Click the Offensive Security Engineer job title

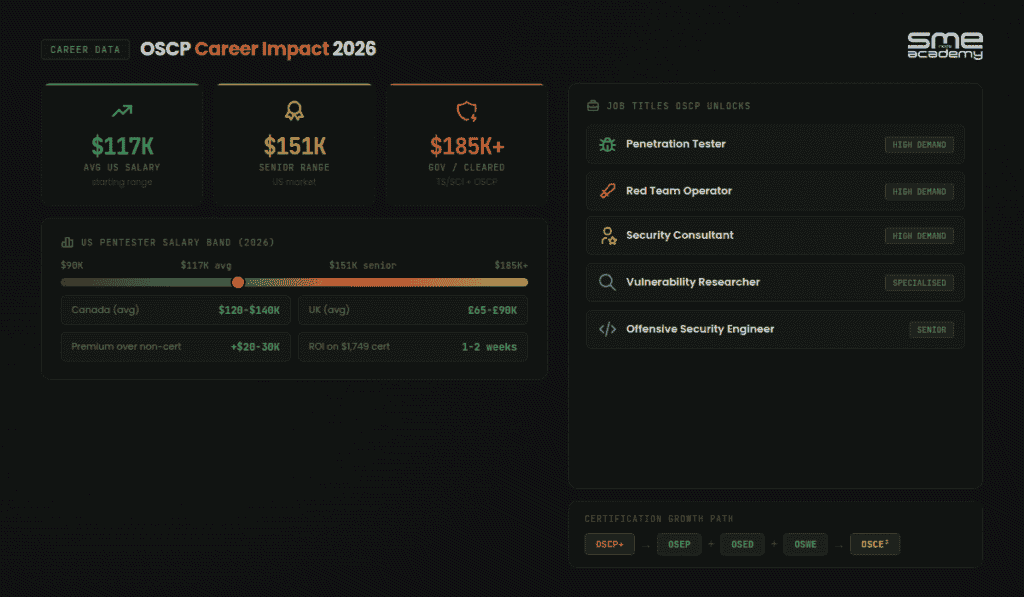[x=699, y=329]
